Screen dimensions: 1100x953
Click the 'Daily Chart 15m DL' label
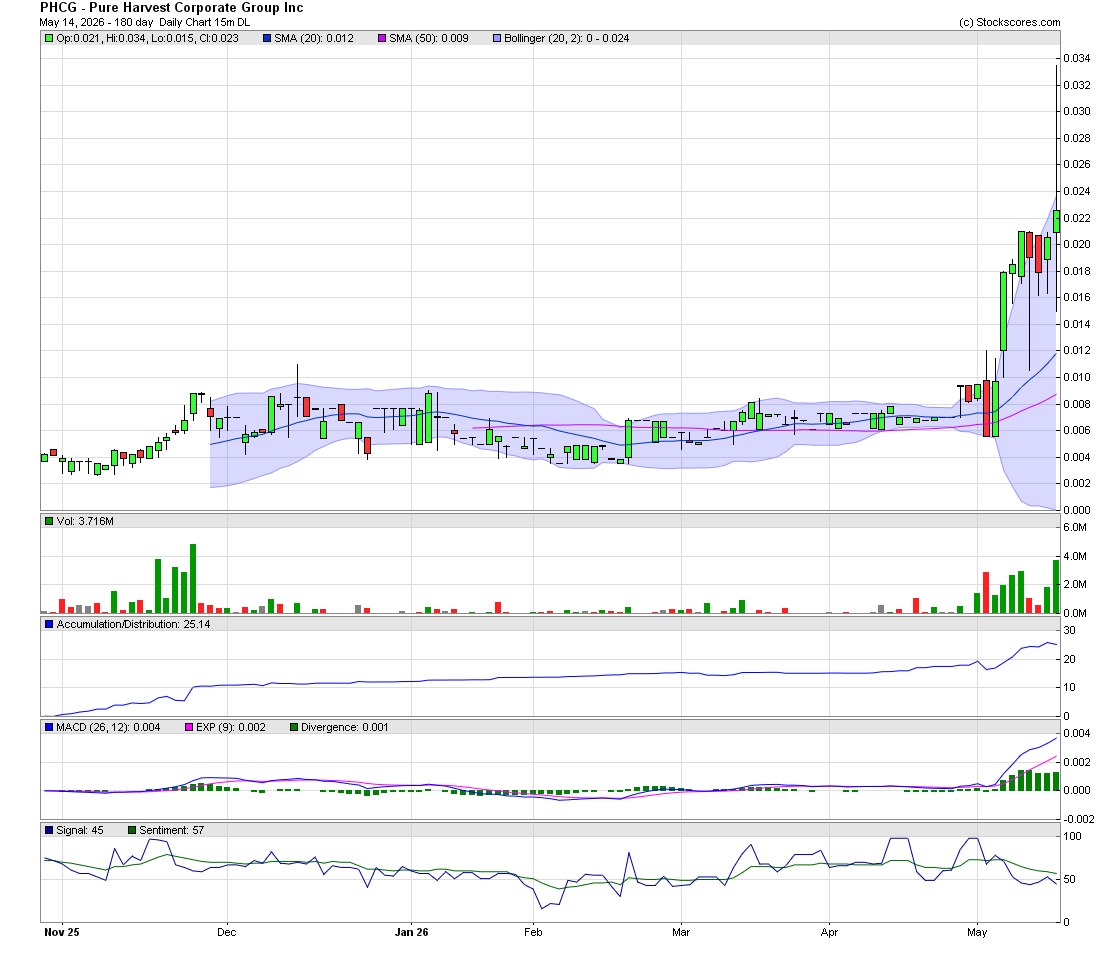(205, 22)
